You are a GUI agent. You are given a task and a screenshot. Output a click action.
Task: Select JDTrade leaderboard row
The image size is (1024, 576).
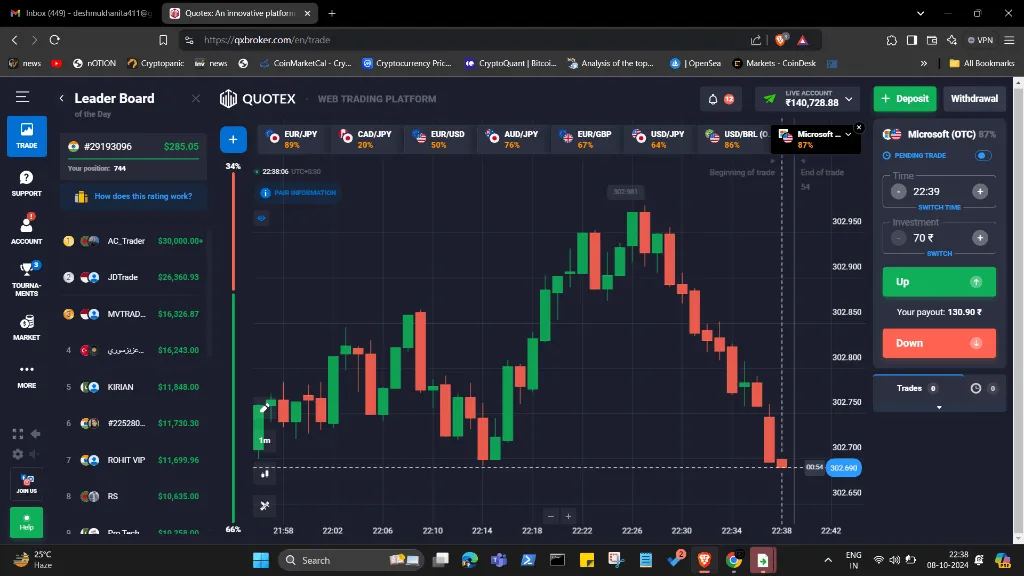tap(133, 278)
